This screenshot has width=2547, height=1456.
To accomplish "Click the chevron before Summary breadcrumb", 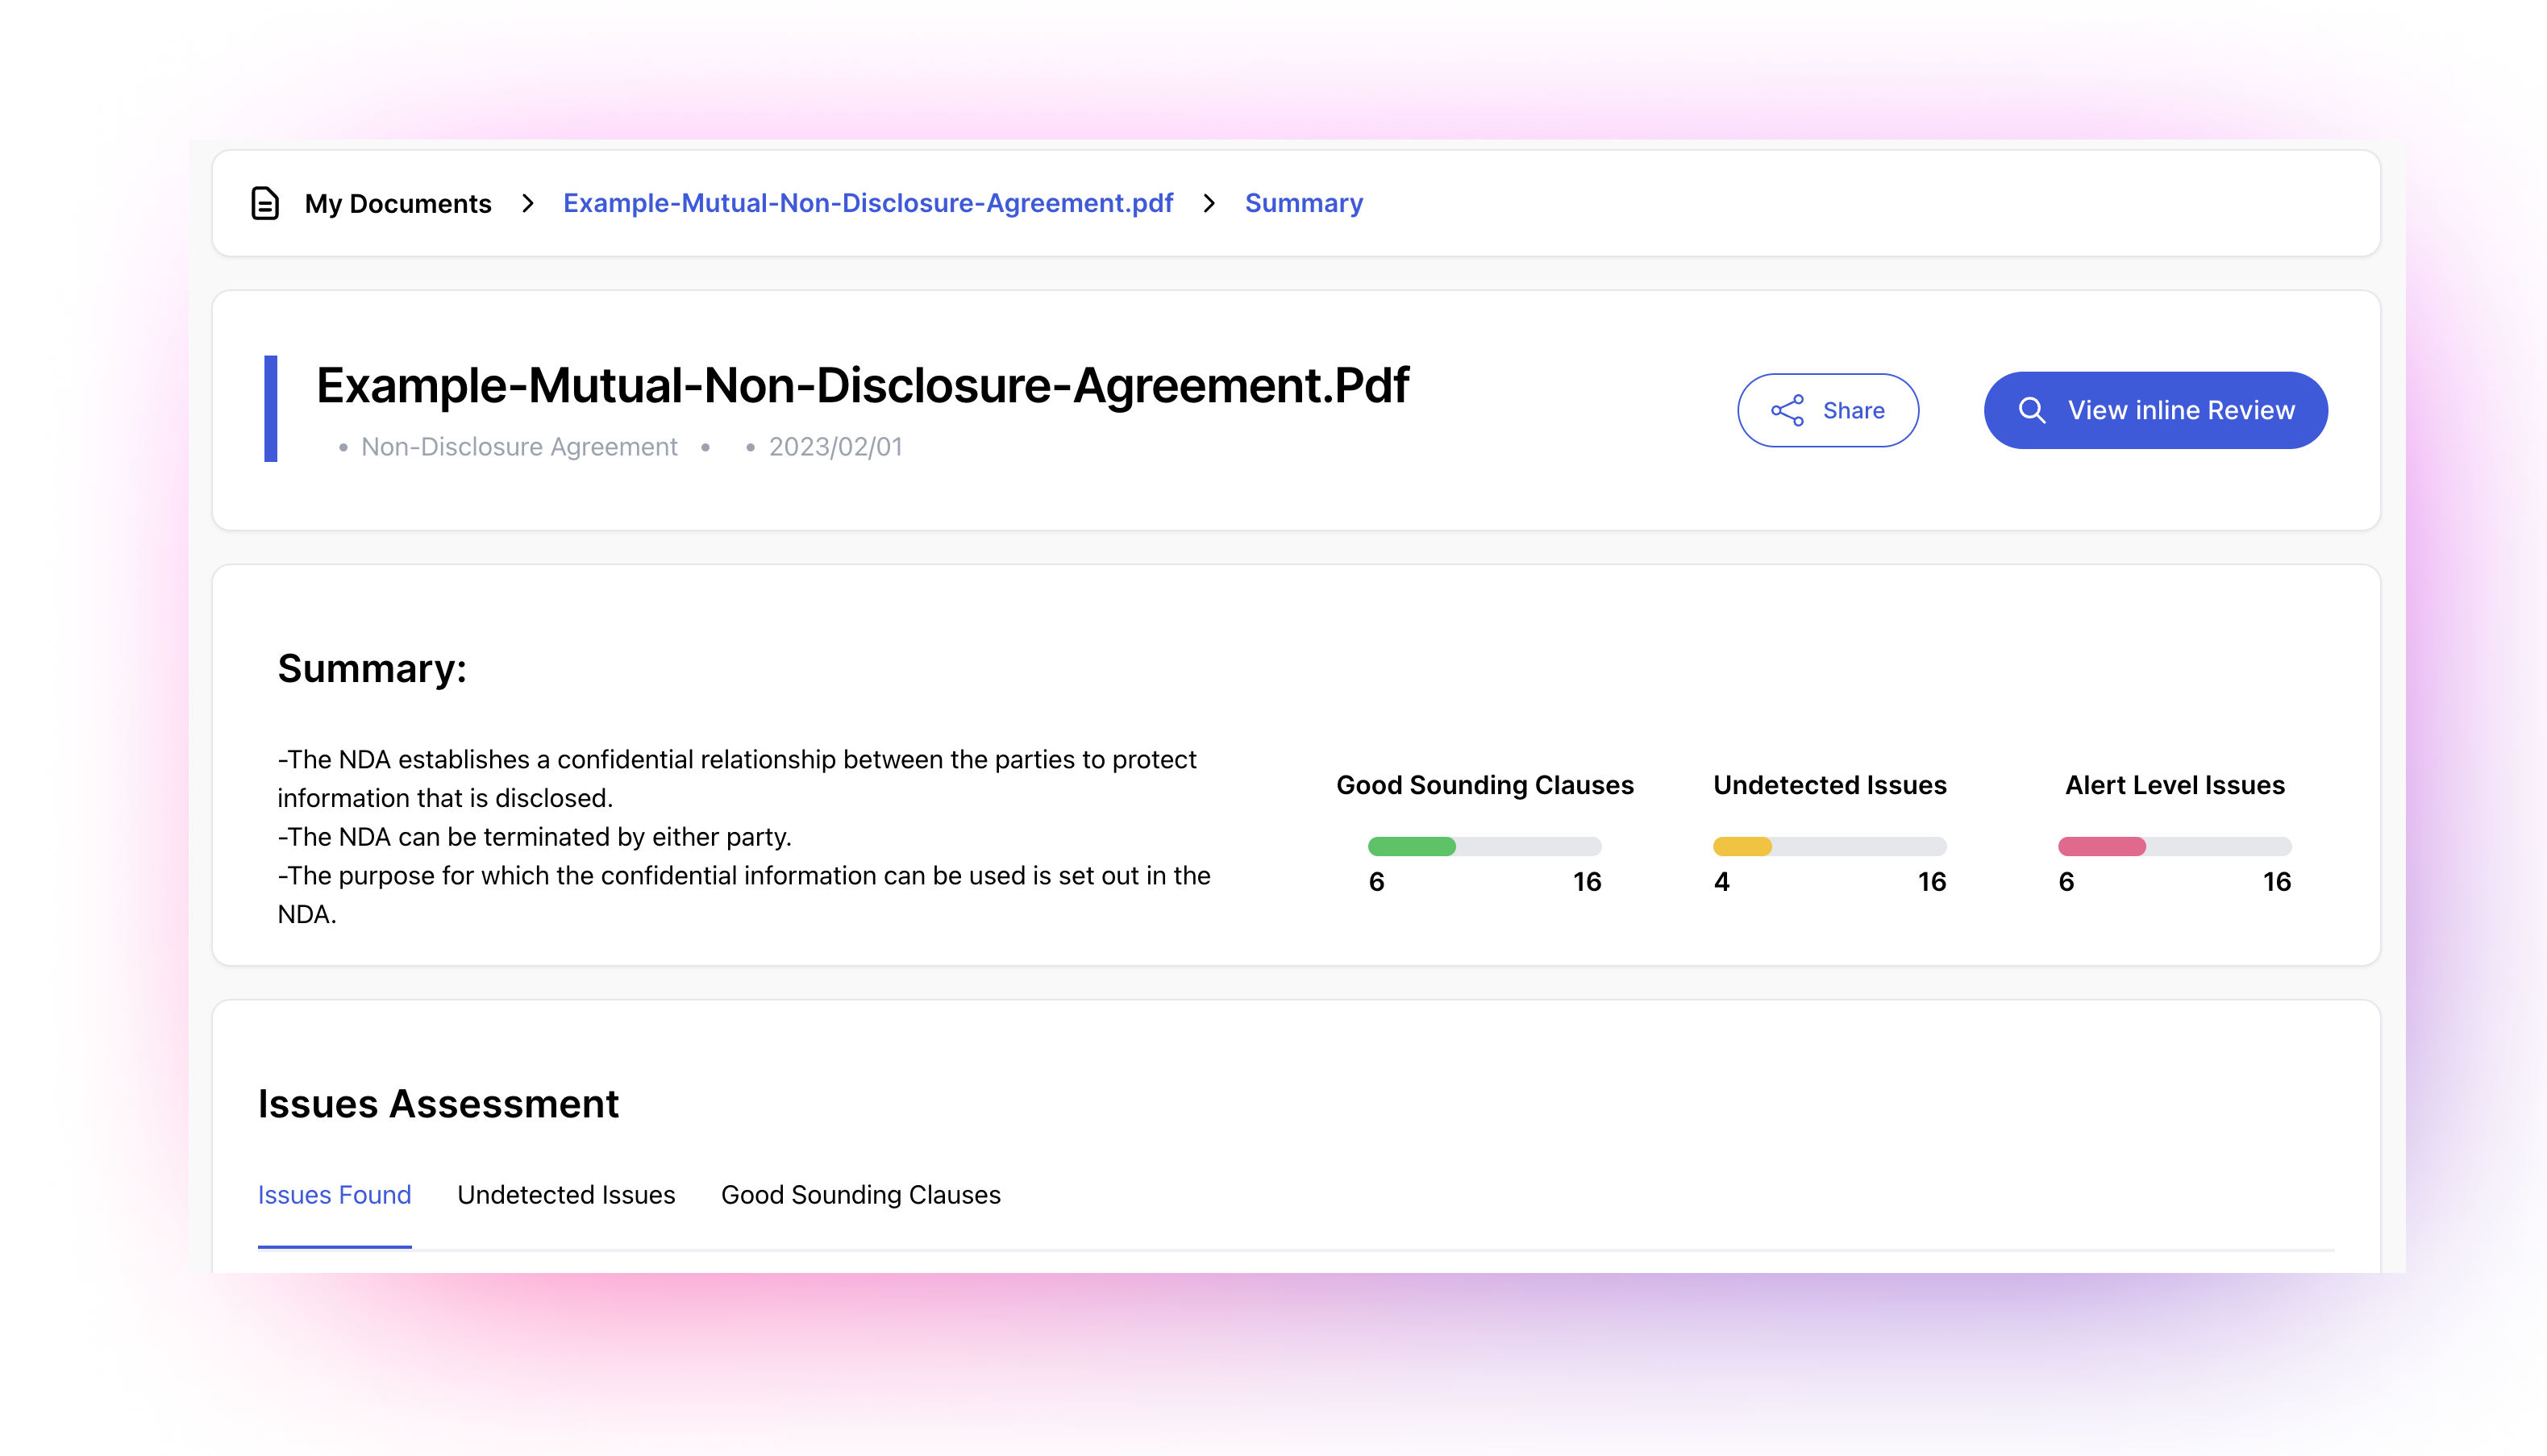I will tap(1209, 203).
